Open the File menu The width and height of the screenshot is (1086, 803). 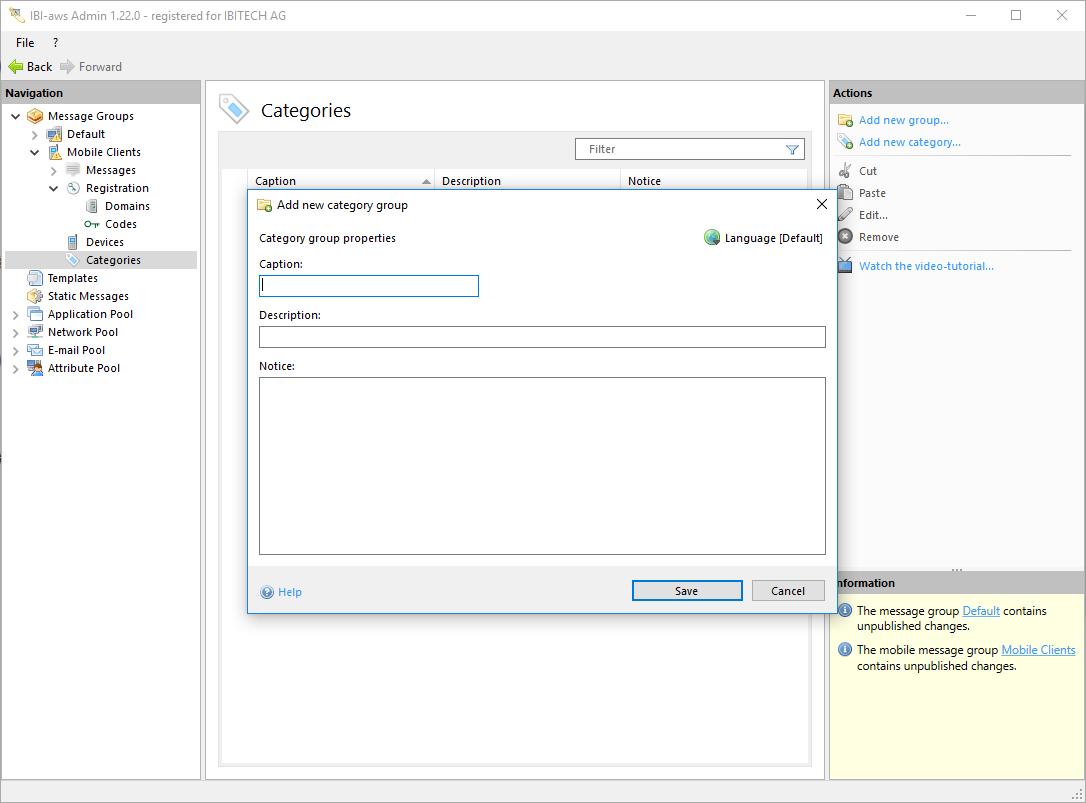click(x=25, y=43)
